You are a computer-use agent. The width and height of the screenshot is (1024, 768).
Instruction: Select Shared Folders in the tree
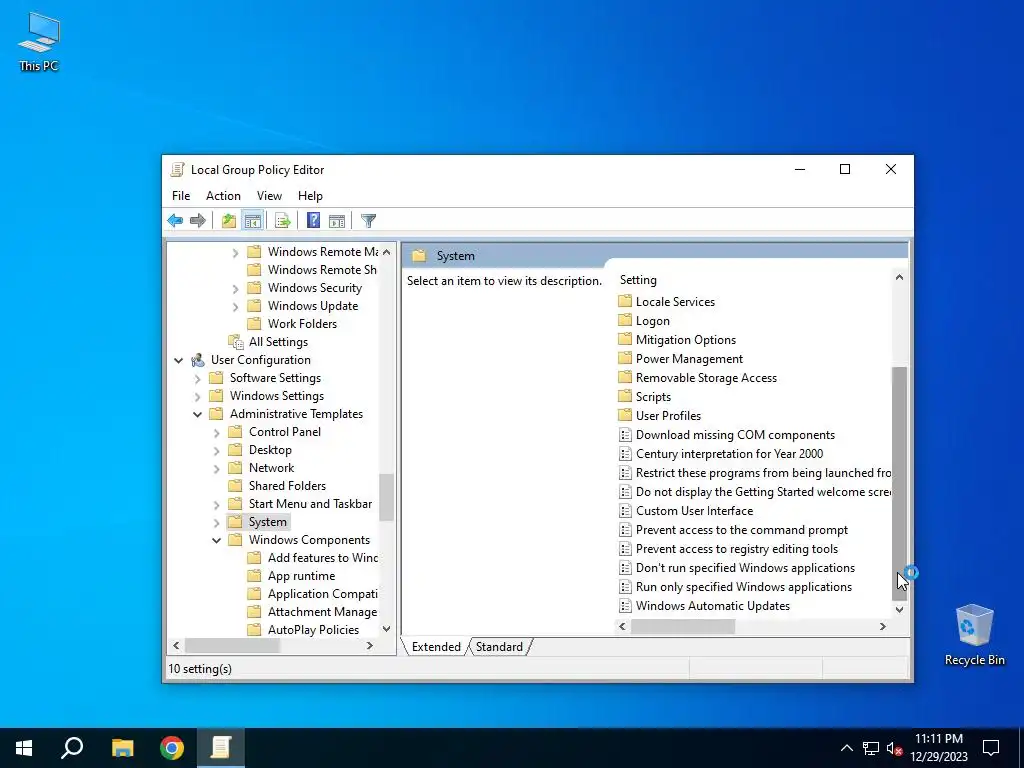click(x=287, y=486)
